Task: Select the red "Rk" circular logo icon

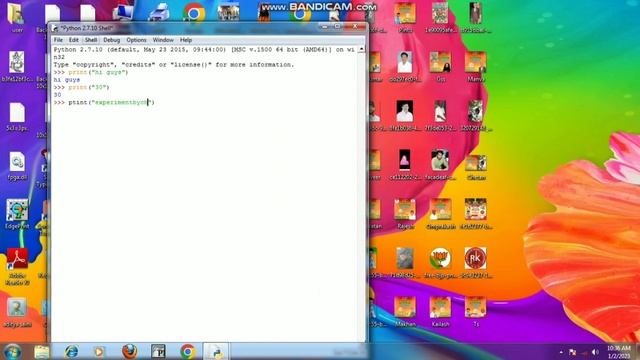Action: pos(476,263)
